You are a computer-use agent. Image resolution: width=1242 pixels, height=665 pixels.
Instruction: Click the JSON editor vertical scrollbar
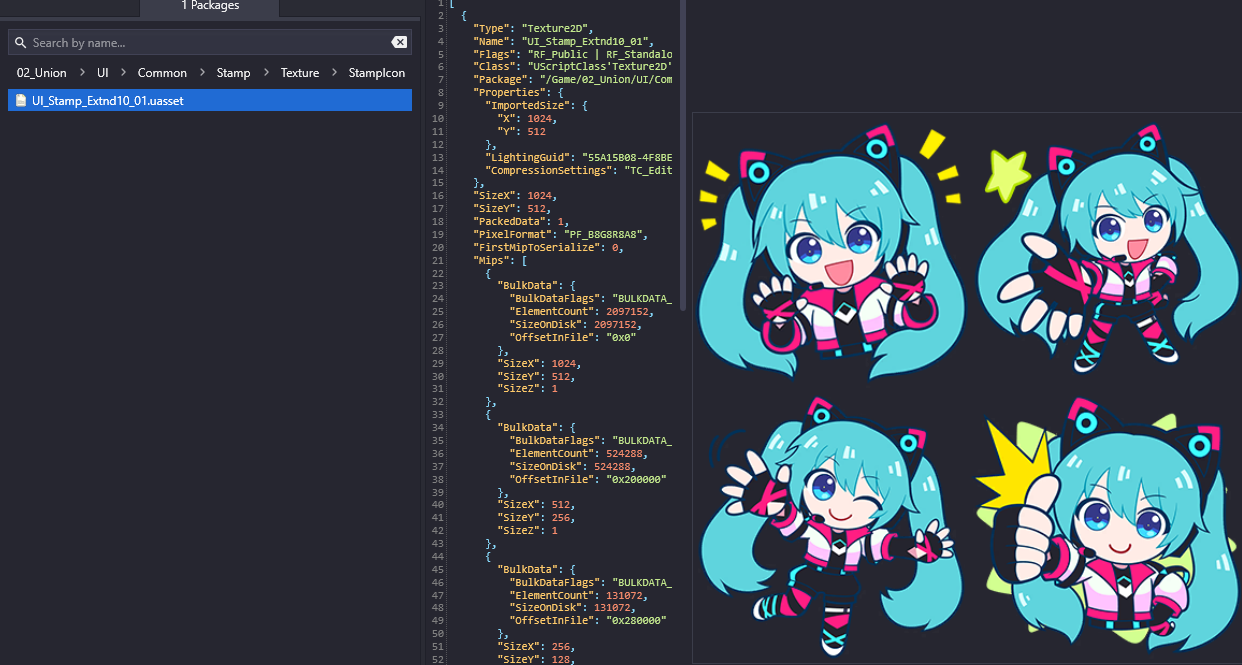(682, 155)
